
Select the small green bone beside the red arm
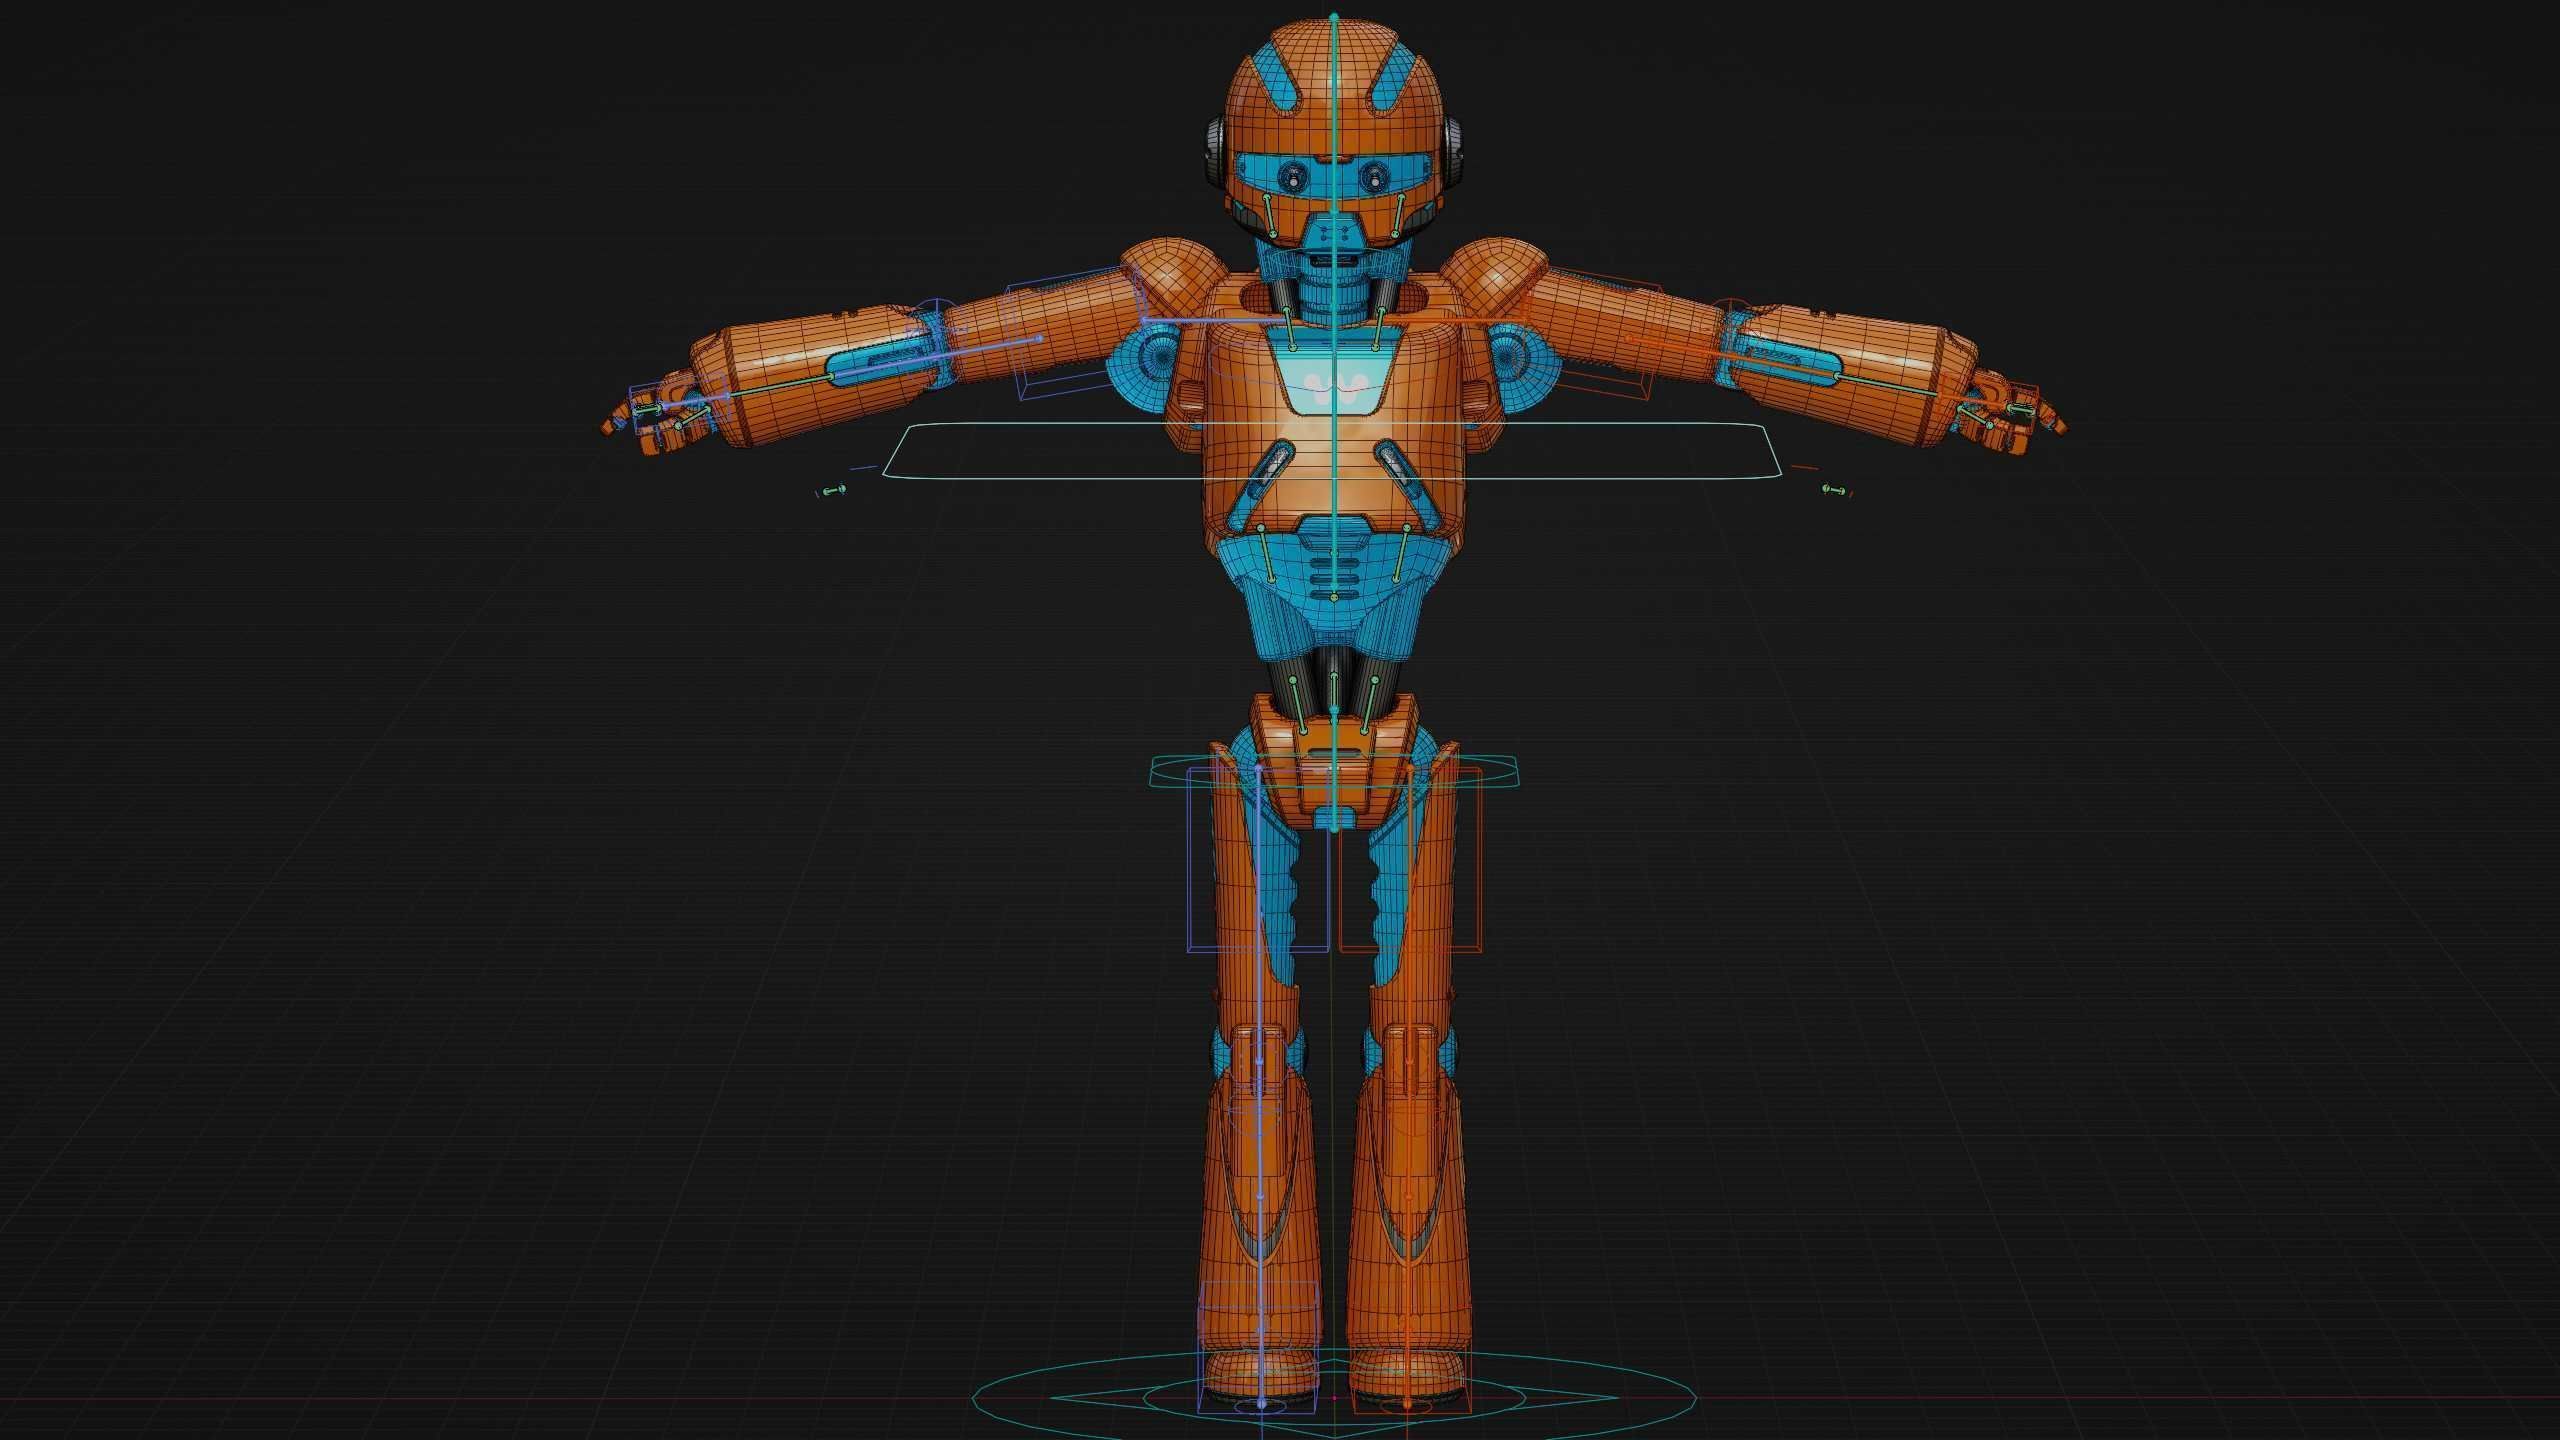(1835, 490)
